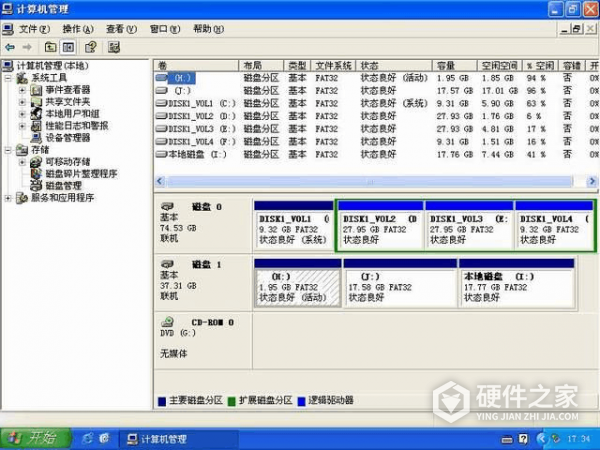Open the 查看(V) menu

tap(121, 29)
